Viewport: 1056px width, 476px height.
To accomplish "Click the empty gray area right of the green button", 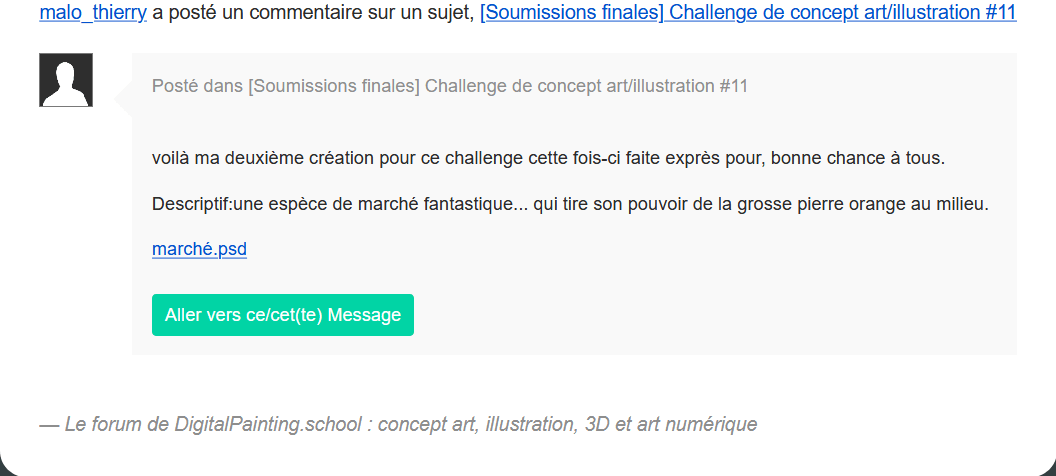I will click(x=714, y=314).
